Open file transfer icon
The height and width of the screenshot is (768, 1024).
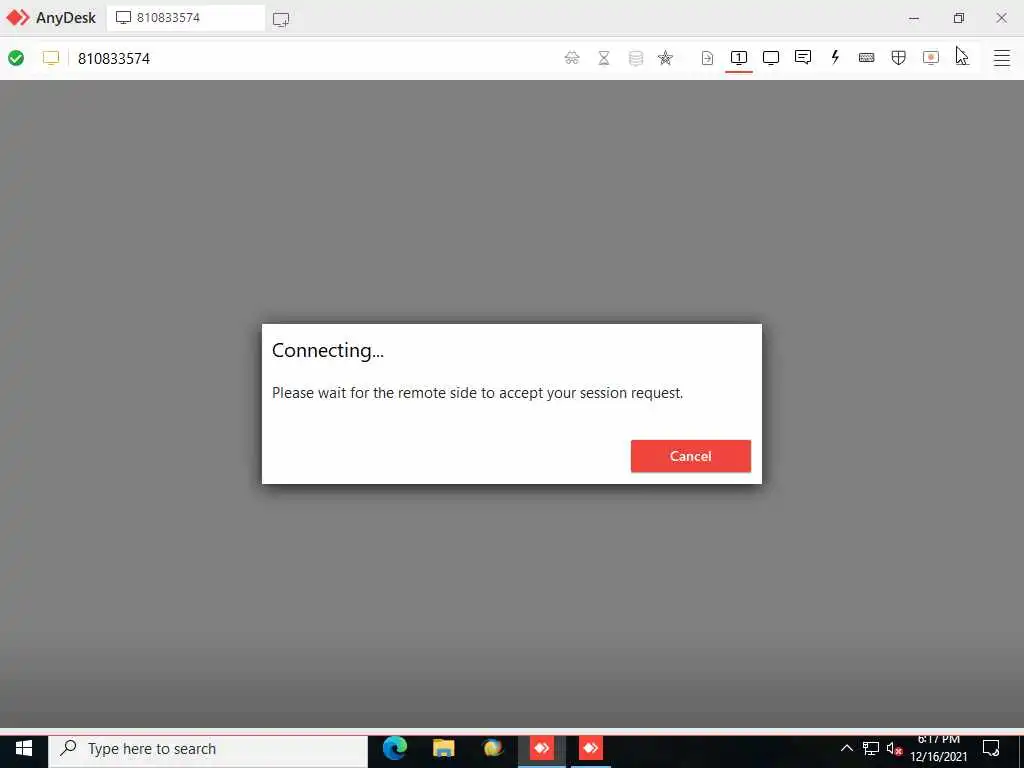tap(707, 58)
